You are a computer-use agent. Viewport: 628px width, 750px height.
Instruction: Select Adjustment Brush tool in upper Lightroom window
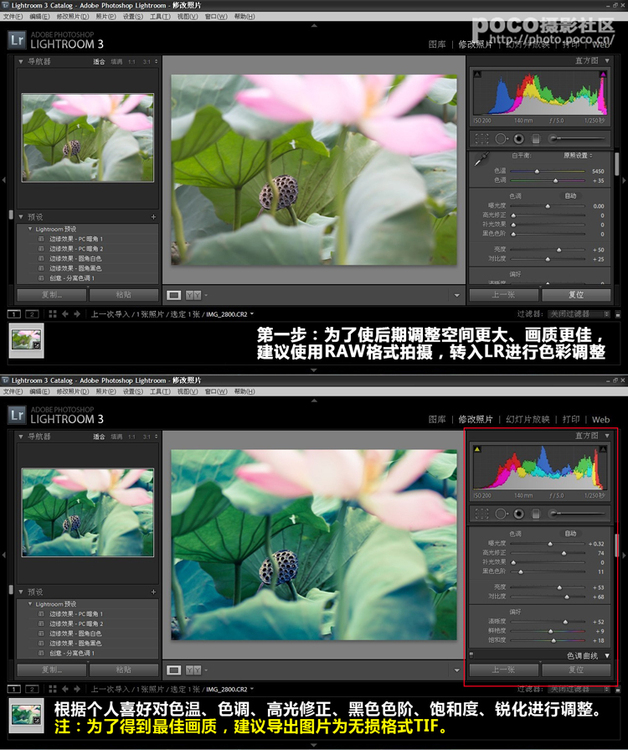(578, 139)
